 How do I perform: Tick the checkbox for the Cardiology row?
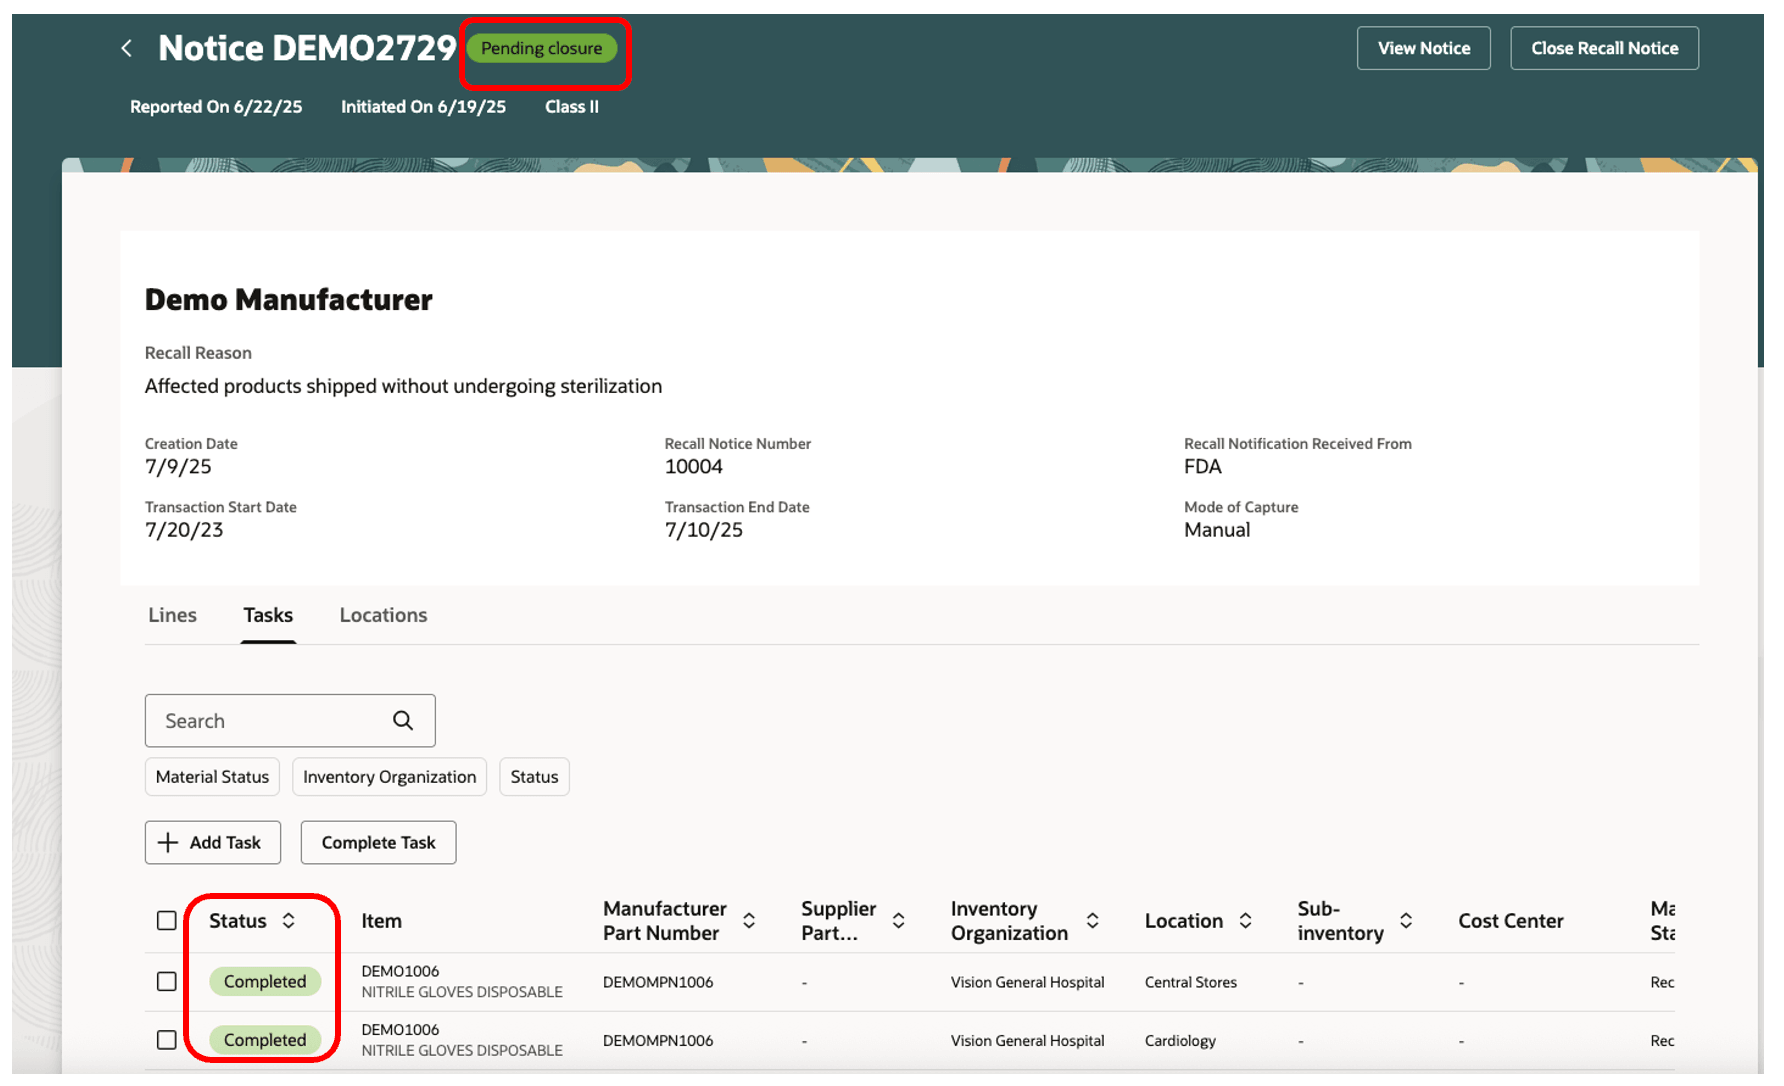[167, 1040]
